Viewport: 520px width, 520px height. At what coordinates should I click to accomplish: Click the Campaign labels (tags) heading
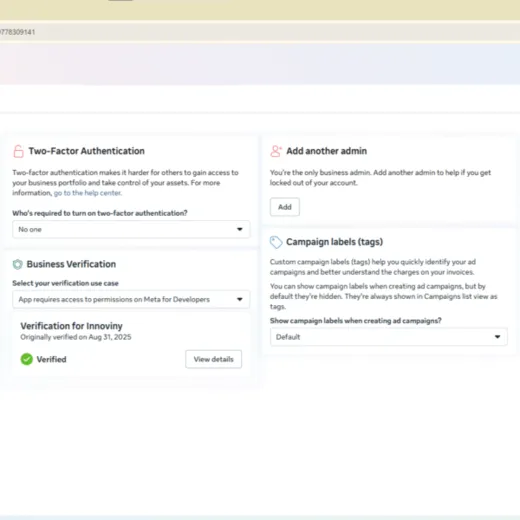334,242
